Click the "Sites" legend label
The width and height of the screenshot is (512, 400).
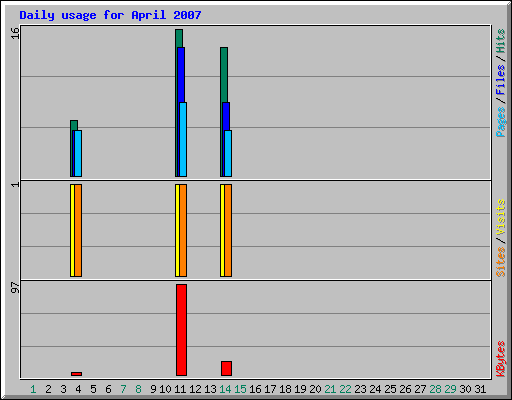pos(500,262)
